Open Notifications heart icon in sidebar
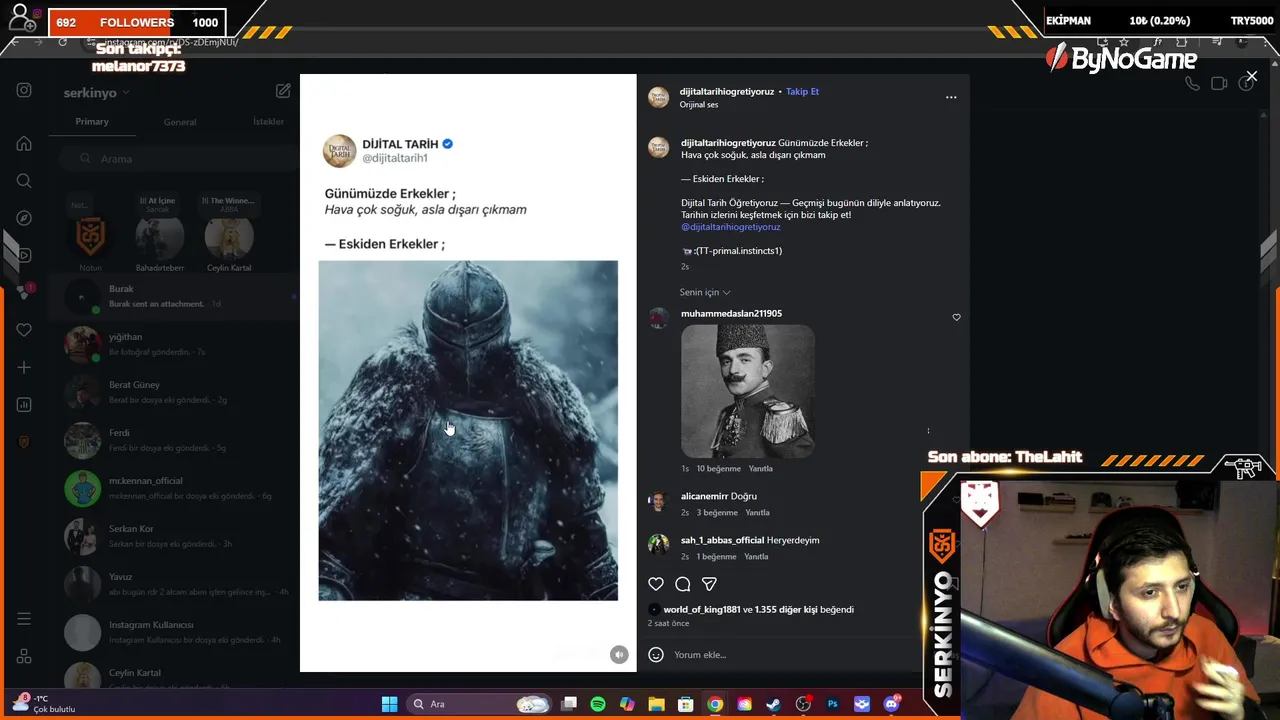The height and width of the screenshot is (720, 1280). click(x=24, y=330)
